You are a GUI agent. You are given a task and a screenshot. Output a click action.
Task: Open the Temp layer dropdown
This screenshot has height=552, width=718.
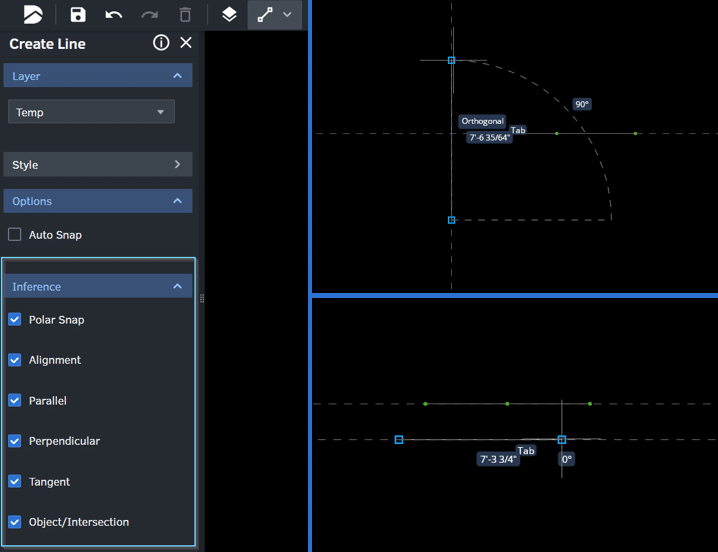click(91, 112)
